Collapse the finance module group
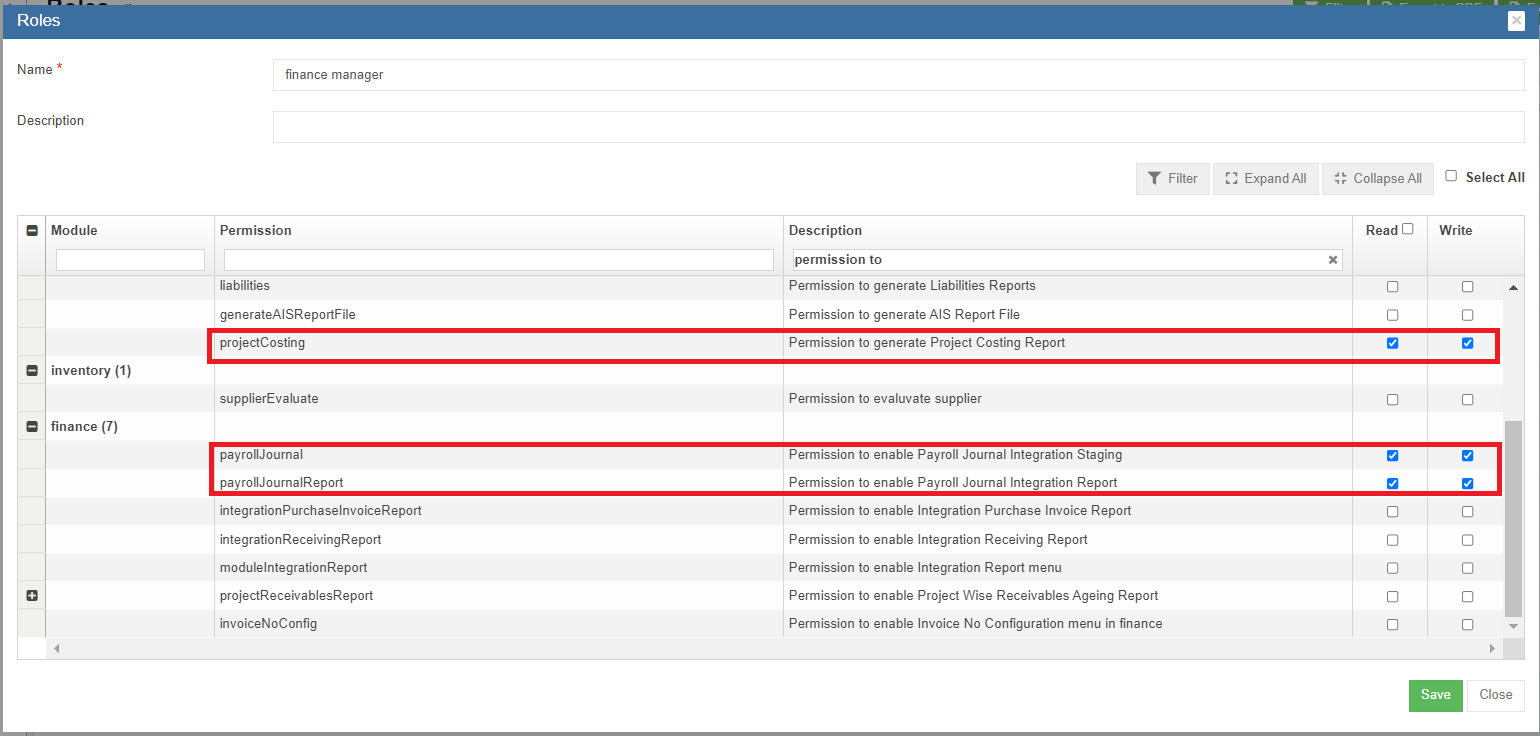 pyautogui.click(x=32, y=427)
